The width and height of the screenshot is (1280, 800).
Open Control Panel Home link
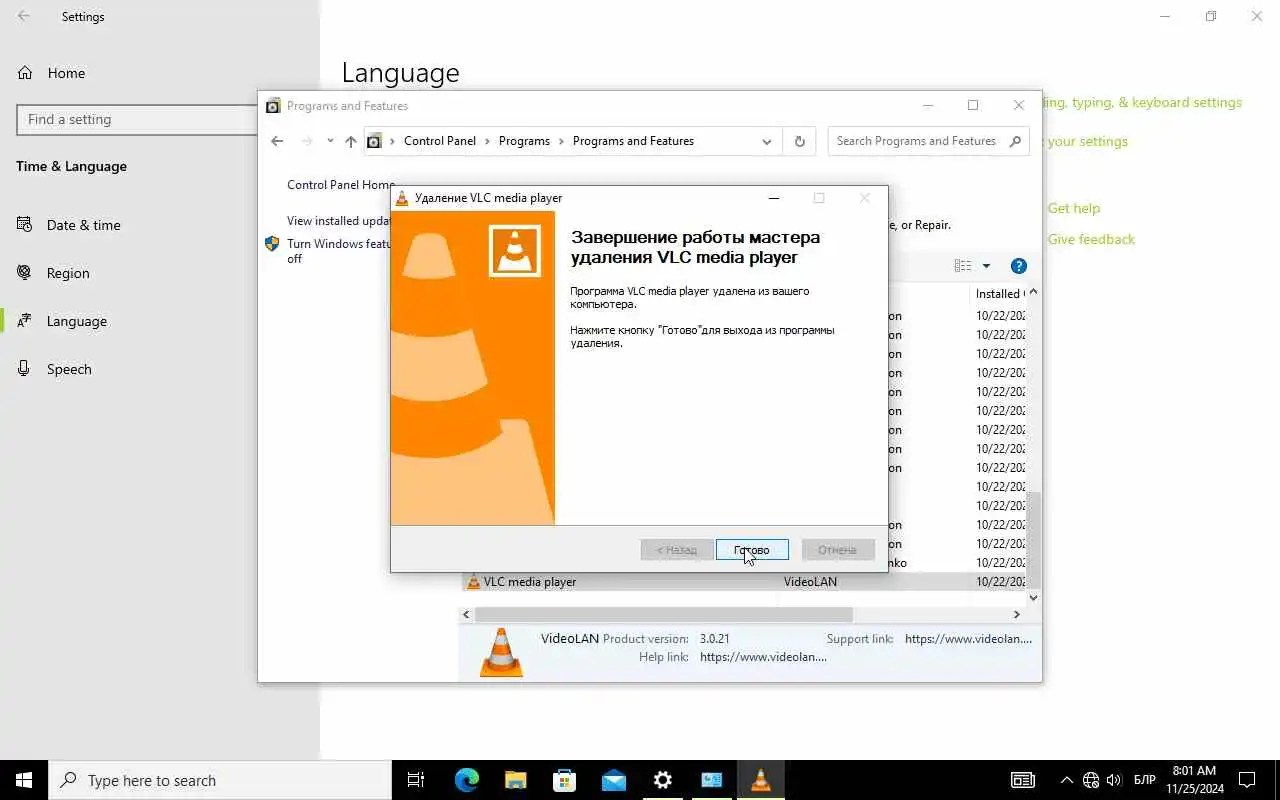pos(341,185)
